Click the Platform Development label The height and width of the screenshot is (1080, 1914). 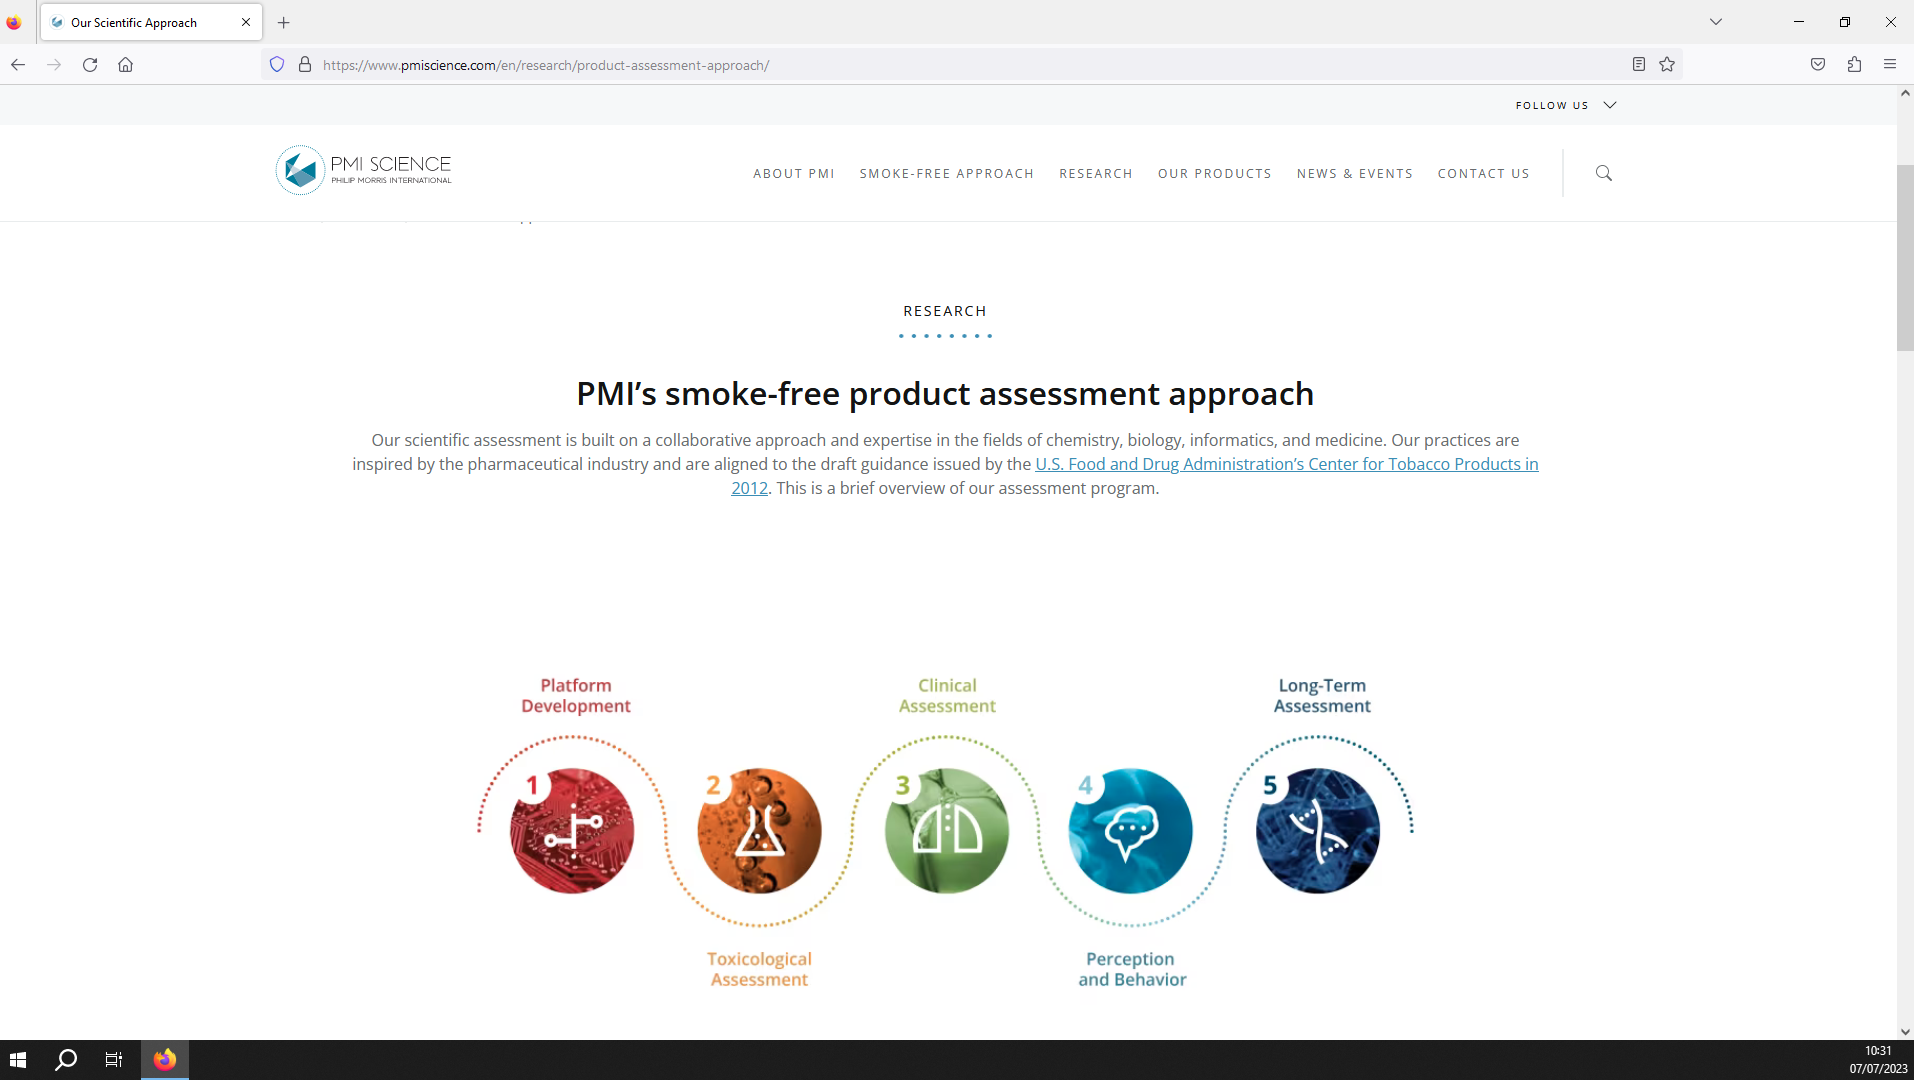(576, 696)
